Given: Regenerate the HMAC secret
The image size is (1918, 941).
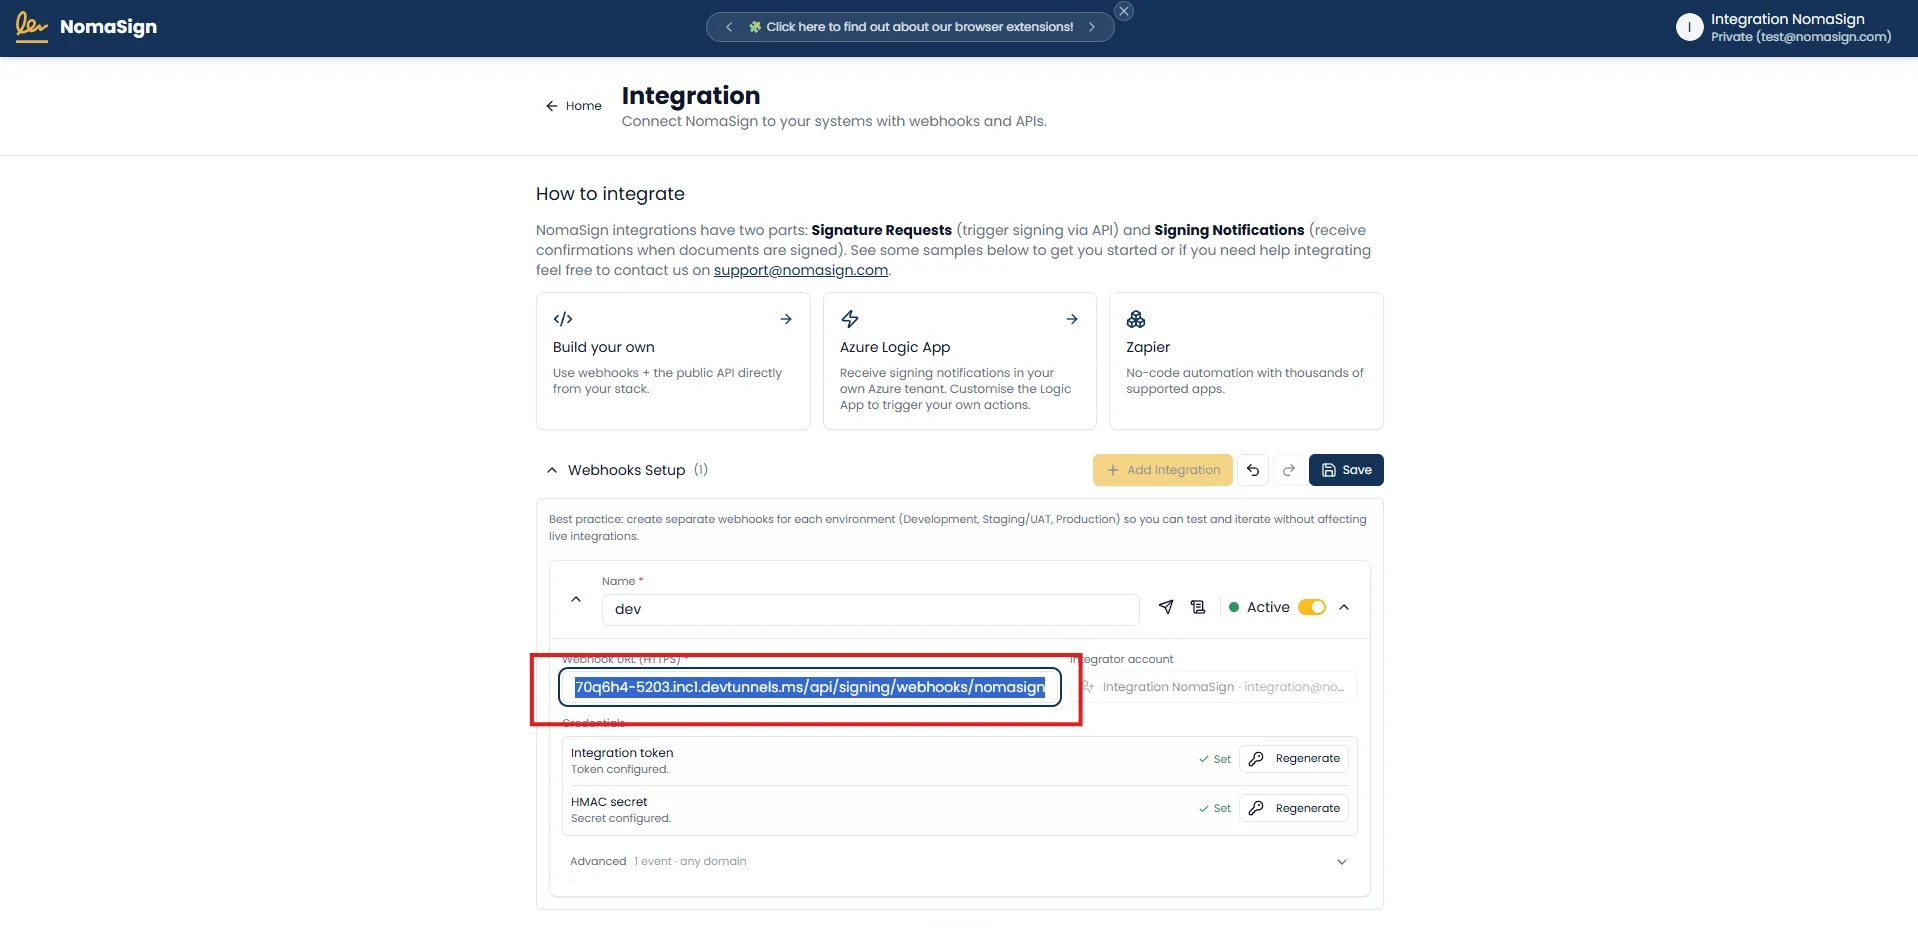Looking at the screenshot, I should [1294, 808].
